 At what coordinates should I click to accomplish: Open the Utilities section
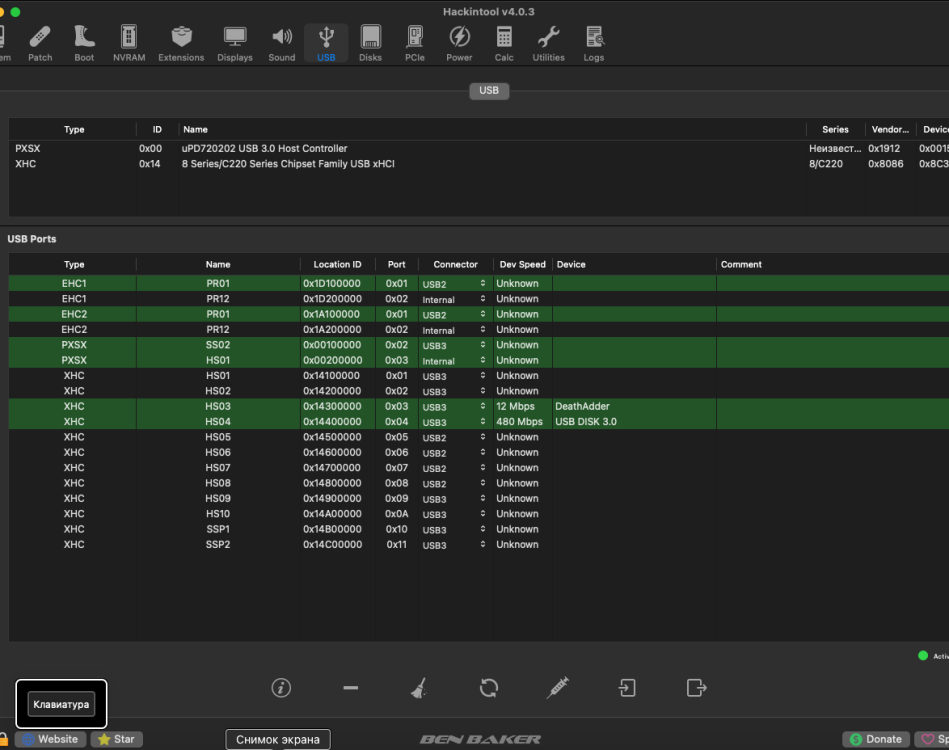pyautogui.click(x=548, y=44)
